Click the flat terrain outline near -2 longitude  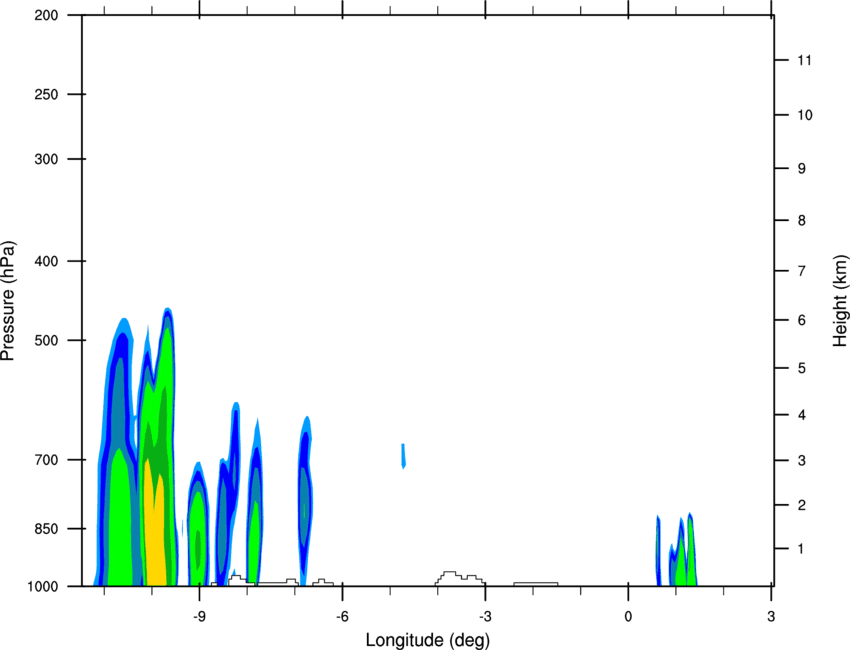pos(536,584)
